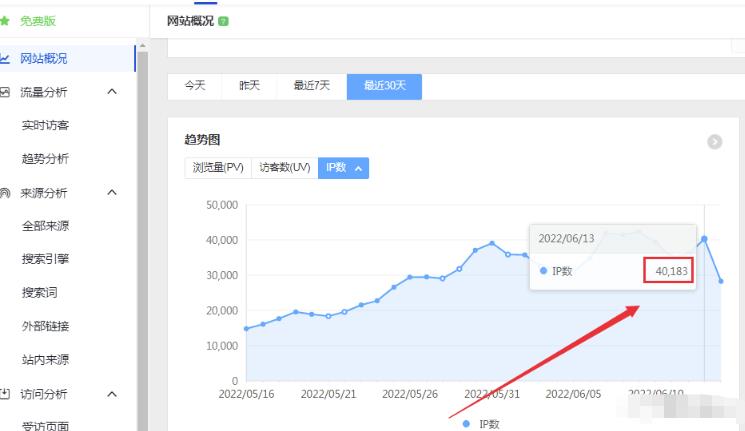745x431 pixels.
Task: Switch to the 今天 time range tab
Action: pos(195,86)
